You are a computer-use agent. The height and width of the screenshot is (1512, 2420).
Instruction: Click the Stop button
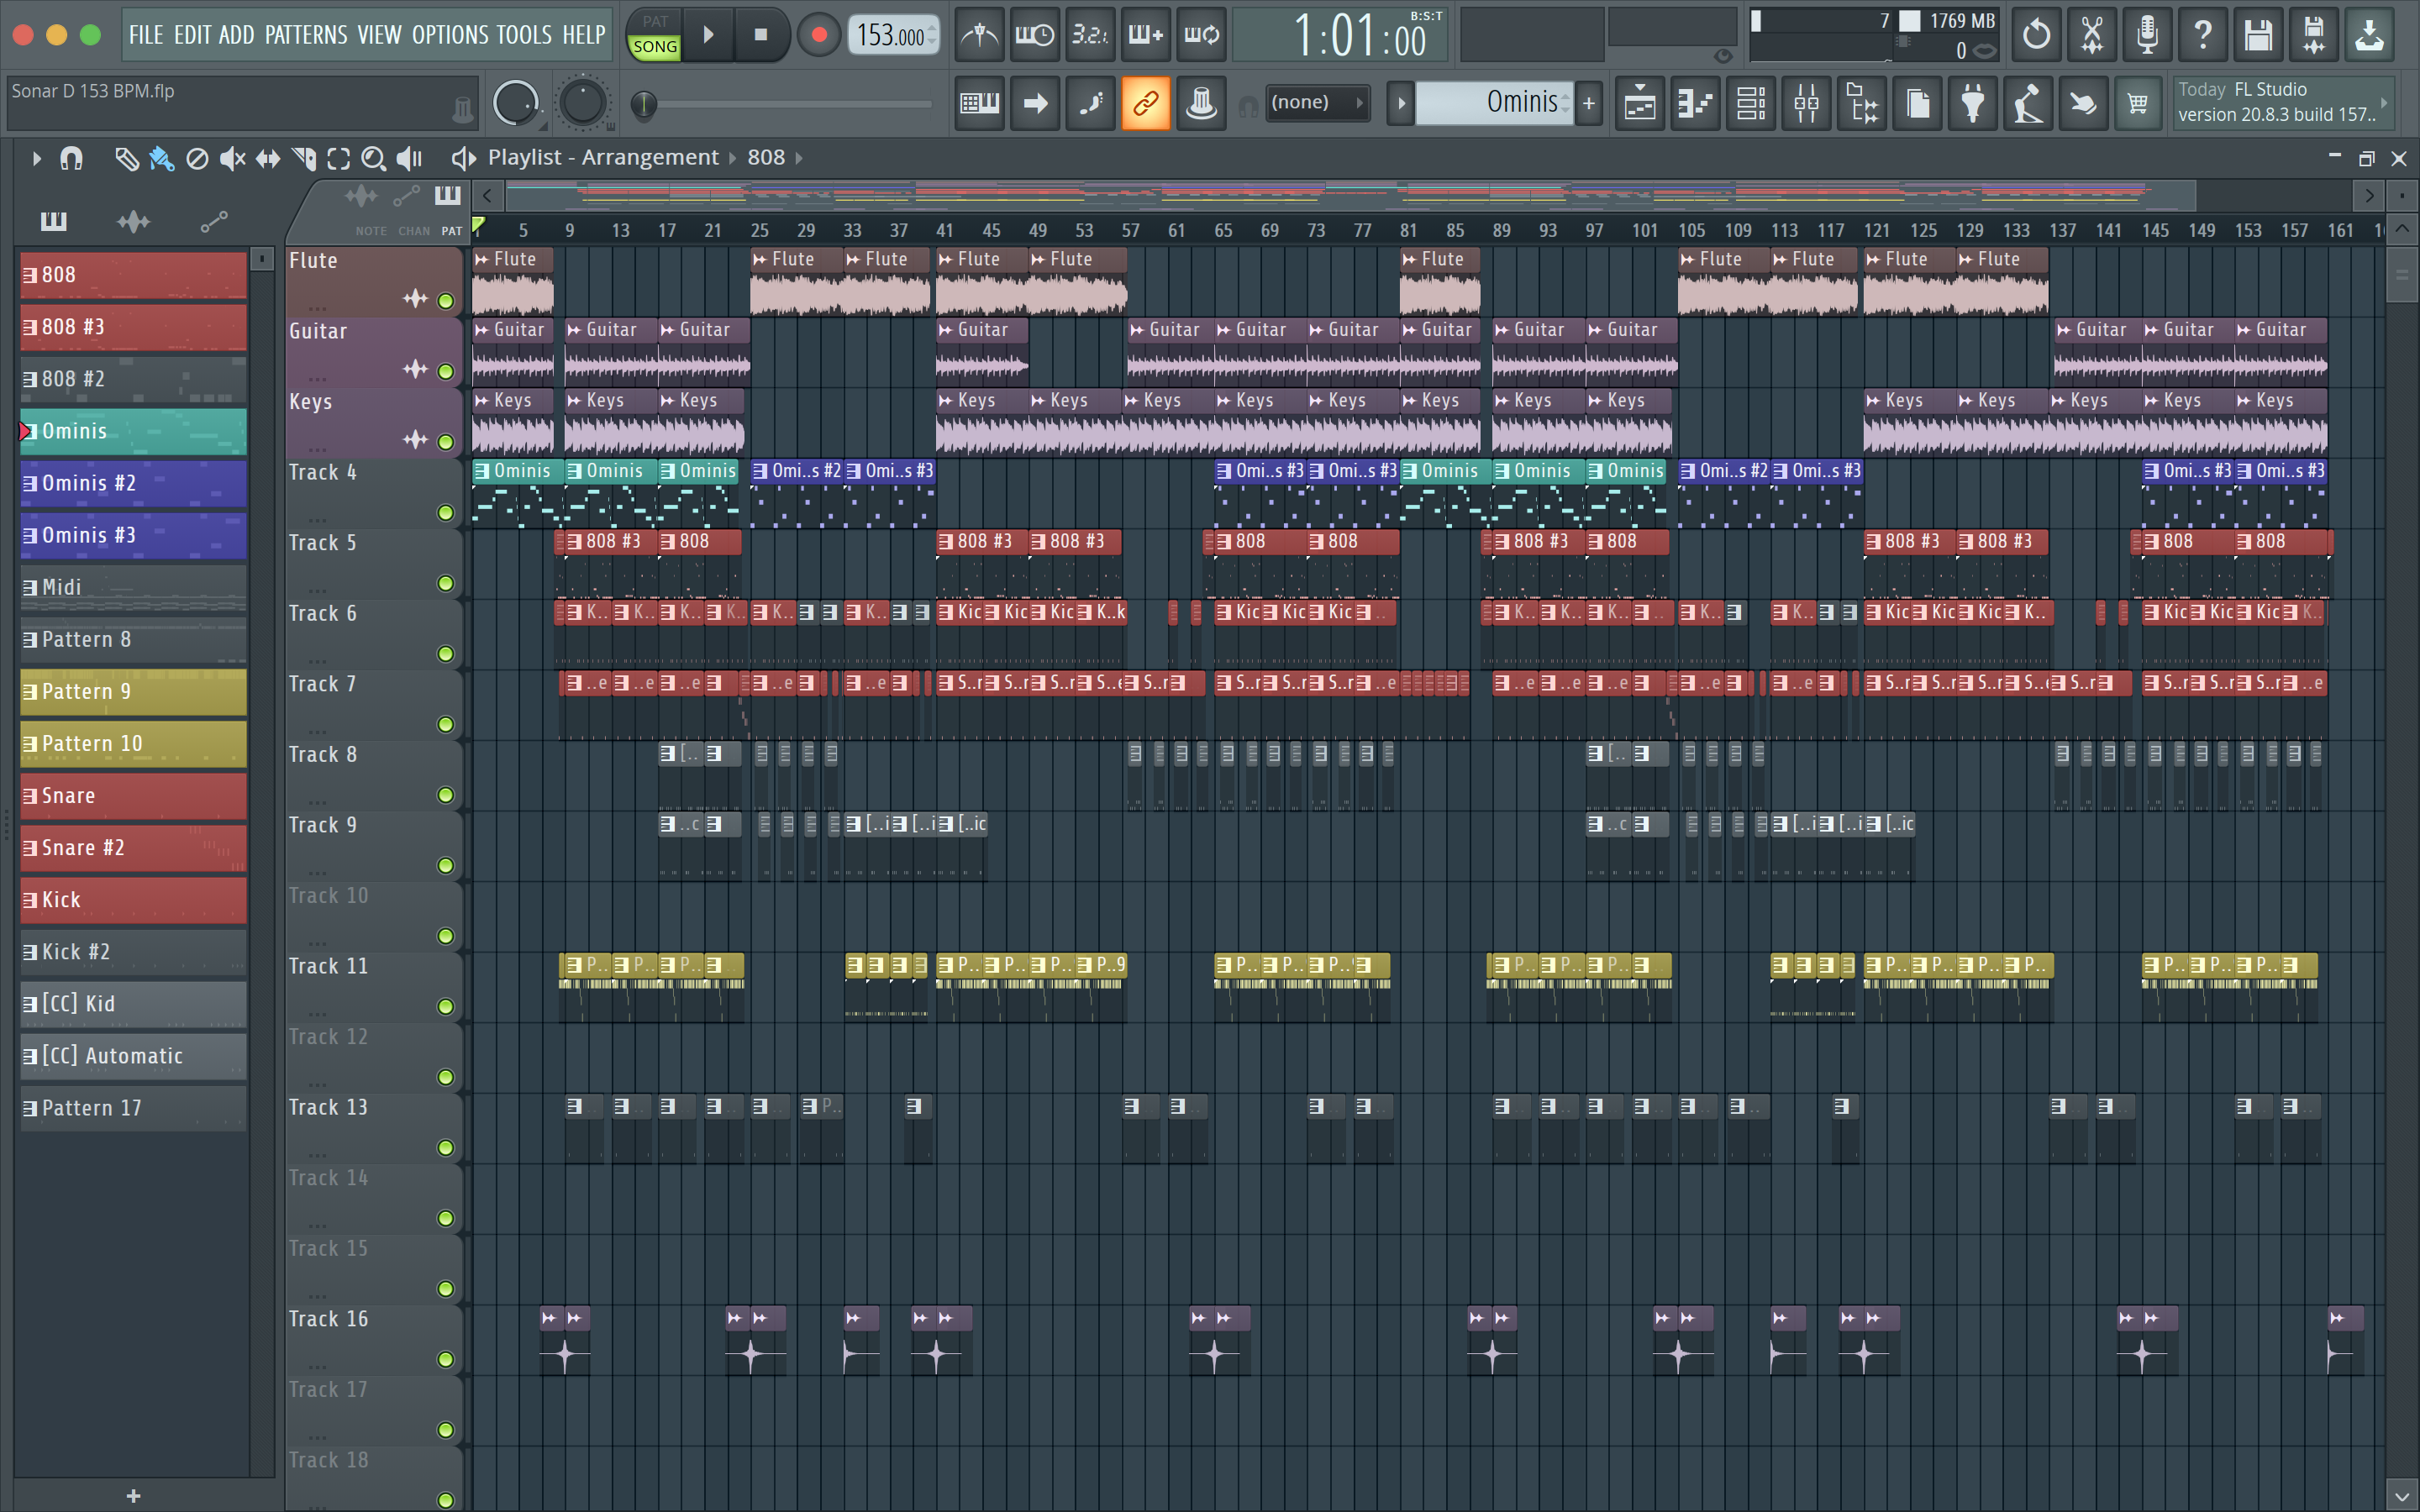761,35
